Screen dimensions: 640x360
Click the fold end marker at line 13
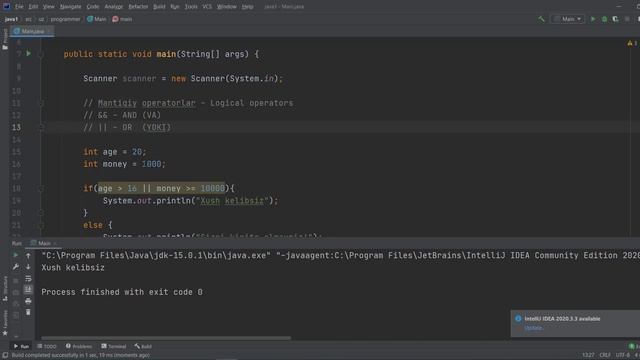point(41,127)
